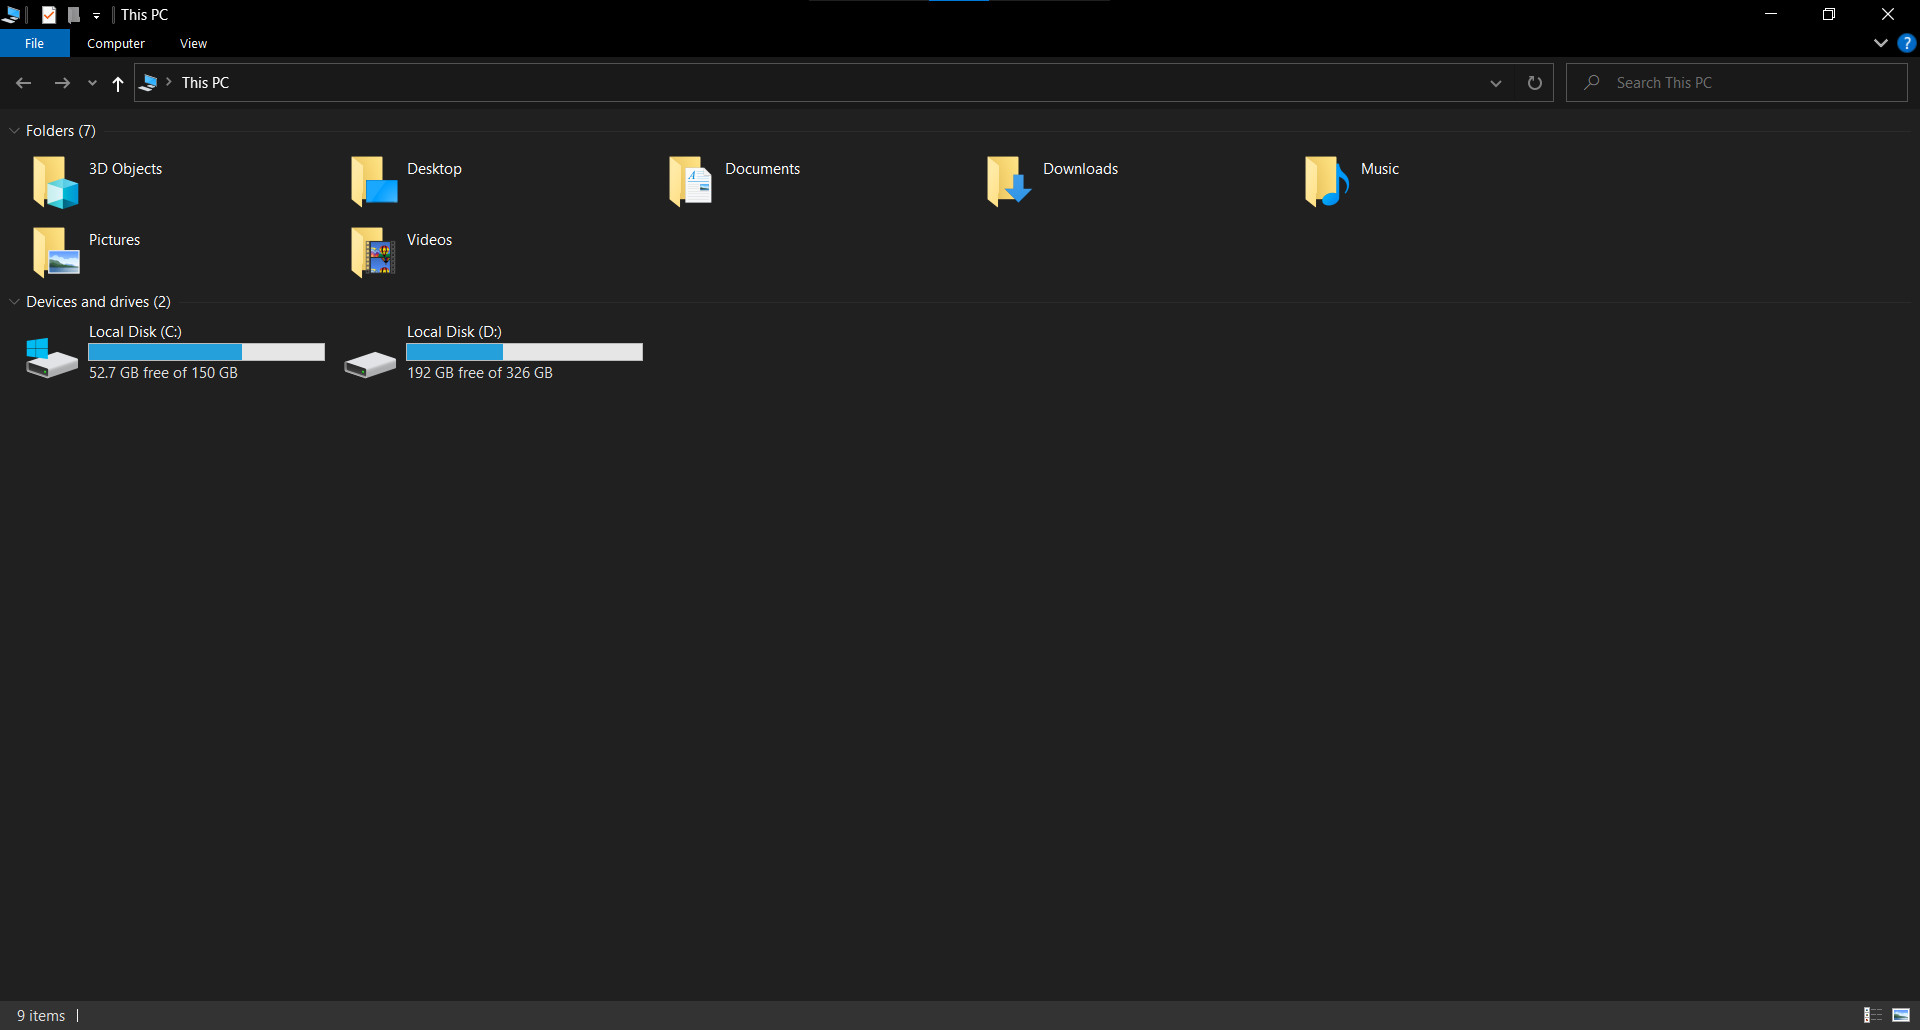Check the Local Disk (C:) usage bar
The height and width of the screenshot is (1030, 1920).
(206, 352)
